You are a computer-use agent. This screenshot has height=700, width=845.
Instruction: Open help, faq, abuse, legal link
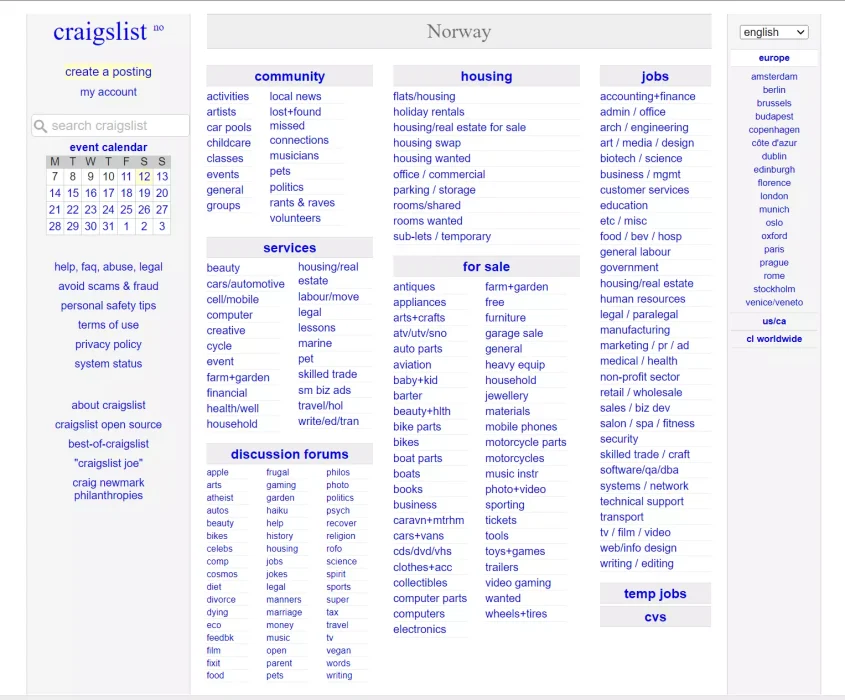click(108, 267)
